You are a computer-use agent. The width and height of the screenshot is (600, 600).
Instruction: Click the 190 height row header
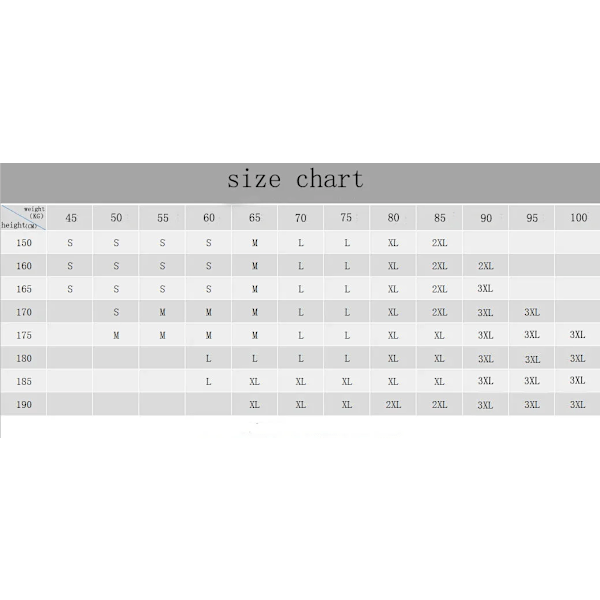tap(23, 403)
